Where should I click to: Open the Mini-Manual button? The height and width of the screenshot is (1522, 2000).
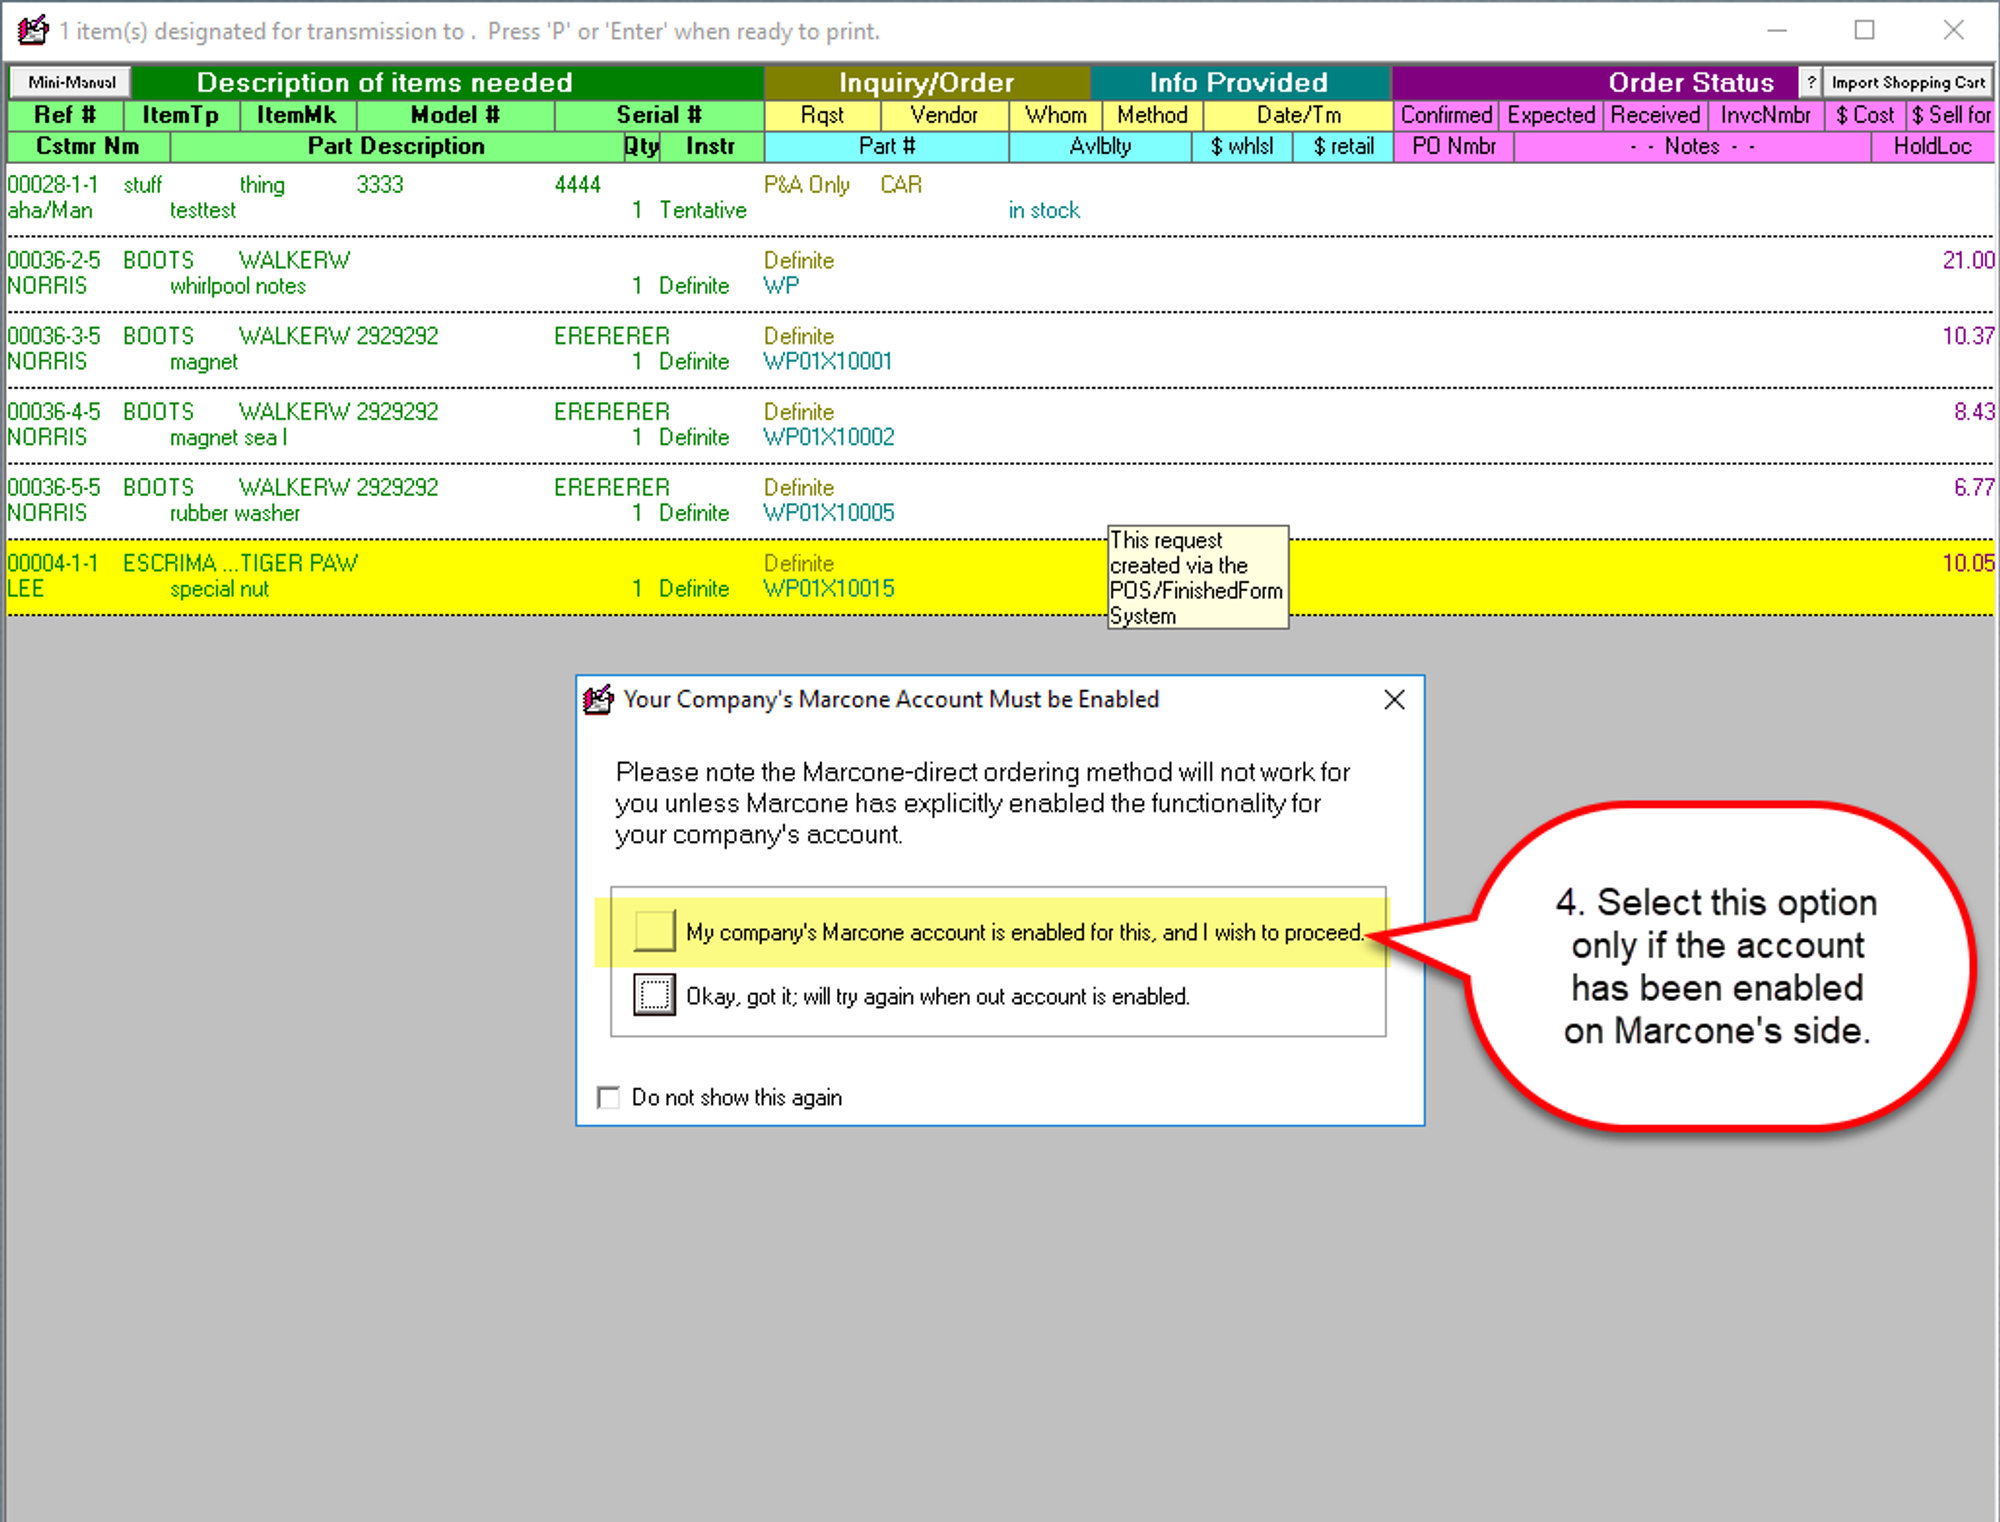click(x=71, y=82)
